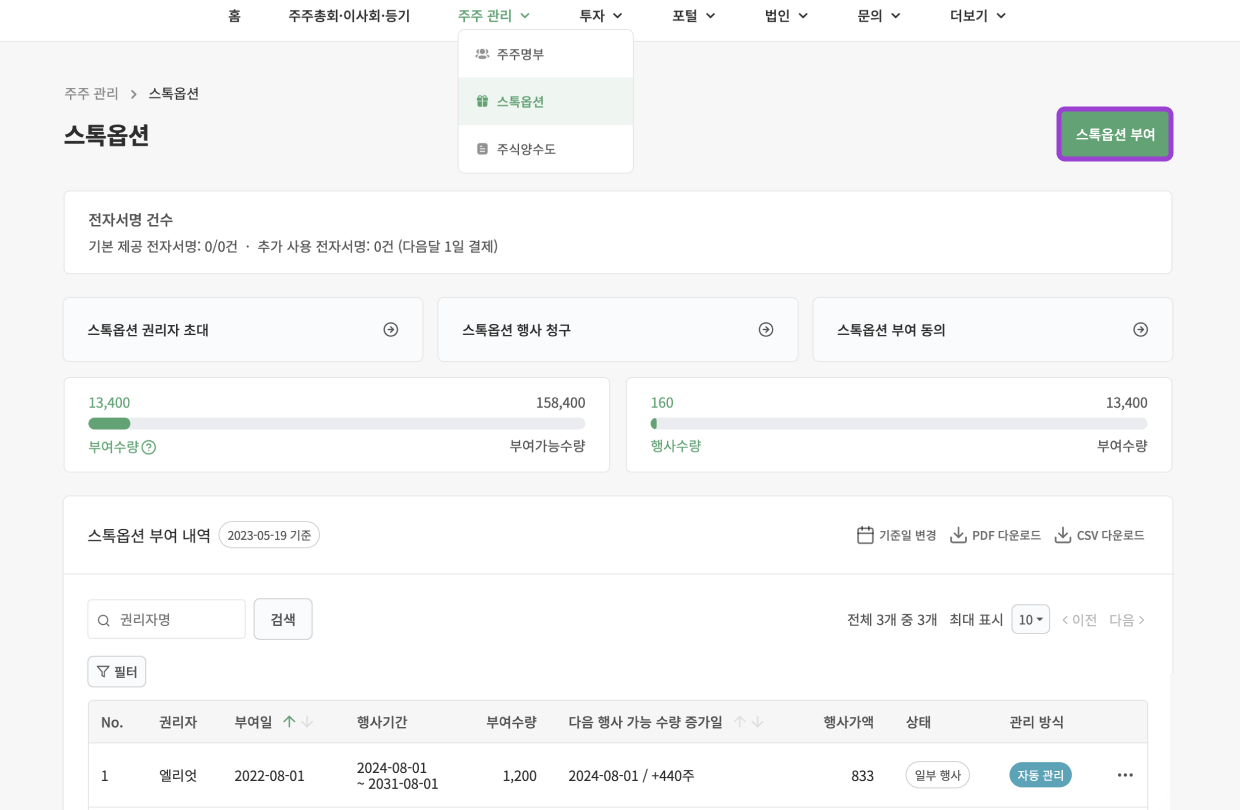
Task: Click the calendar icon for 기준일 변경
Action: [x=865, y=535]
